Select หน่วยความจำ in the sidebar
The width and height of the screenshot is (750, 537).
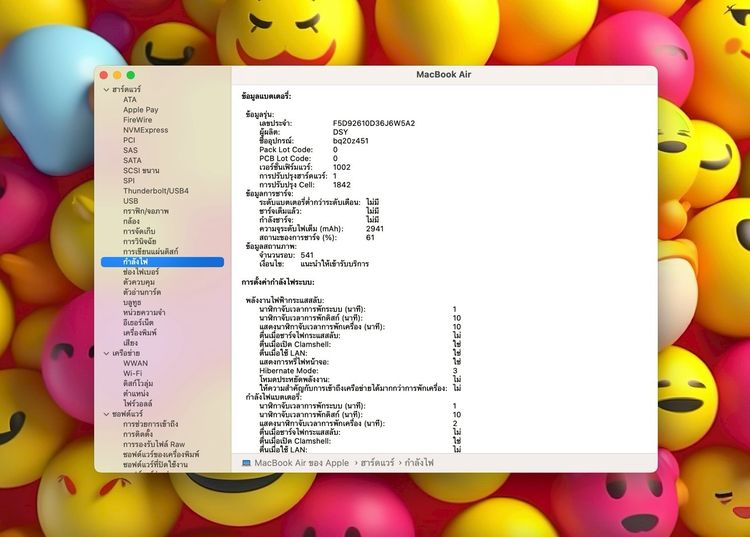[x=144, y=312]
